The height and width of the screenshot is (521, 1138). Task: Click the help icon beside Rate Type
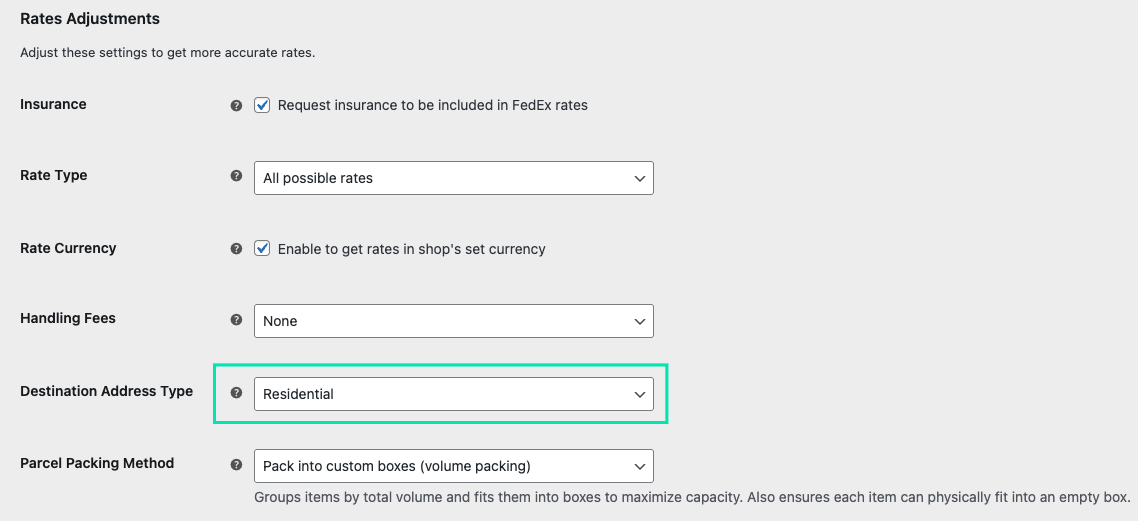point(236,175)
